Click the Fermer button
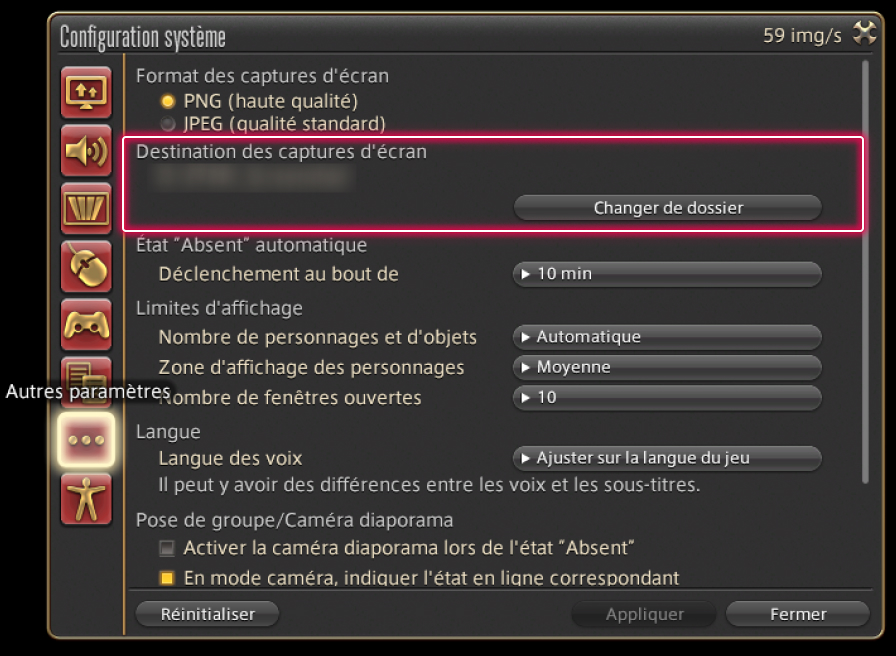The height and width of the screenshot is (656, 896). point(797,614)
